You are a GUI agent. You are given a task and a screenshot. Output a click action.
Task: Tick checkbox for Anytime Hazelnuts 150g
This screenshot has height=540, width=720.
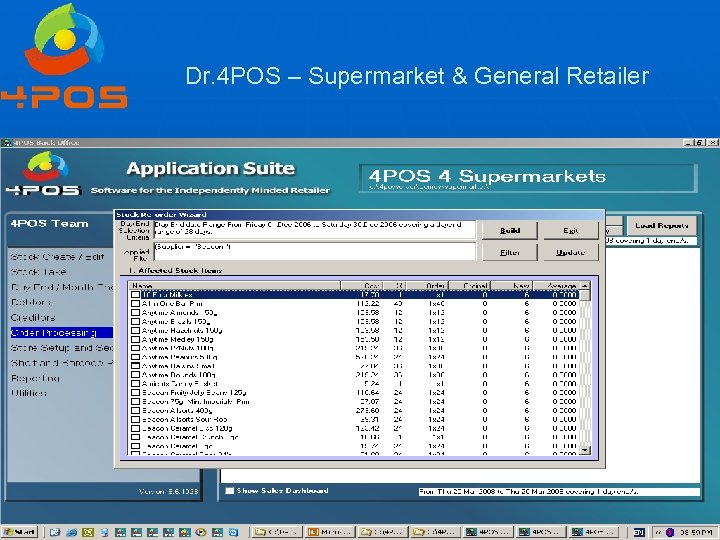coord(135,331)
